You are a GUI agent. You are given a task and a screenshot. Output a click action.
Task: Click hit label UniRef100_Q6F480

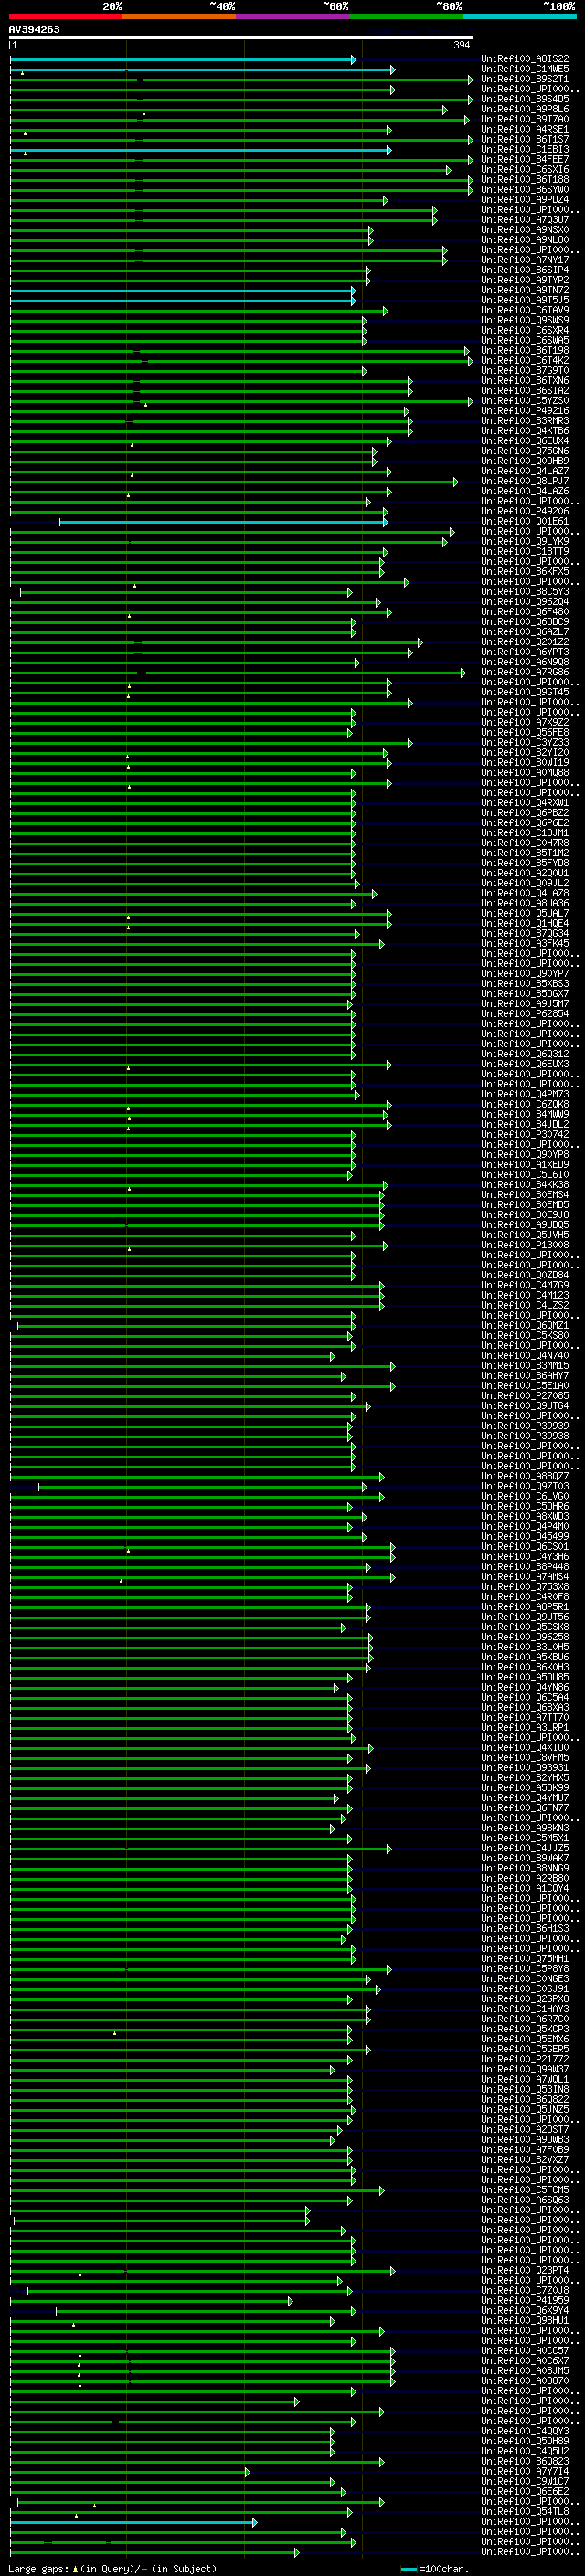coord(525,612)
